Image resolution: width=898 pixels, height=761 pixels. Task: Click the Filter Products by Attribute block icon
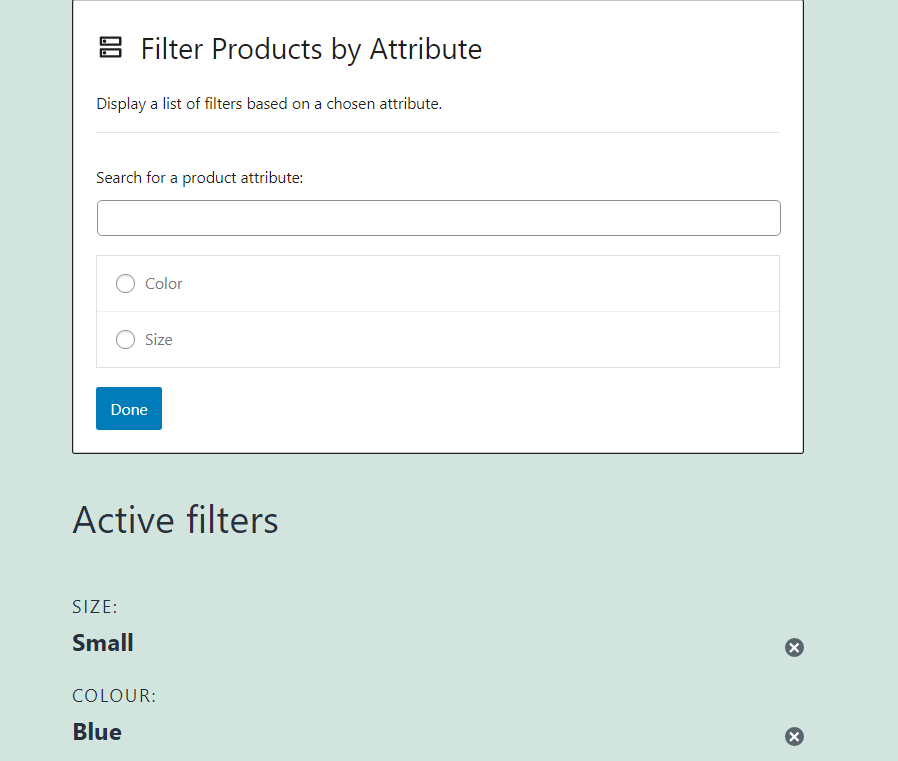(x=110, y=47)
